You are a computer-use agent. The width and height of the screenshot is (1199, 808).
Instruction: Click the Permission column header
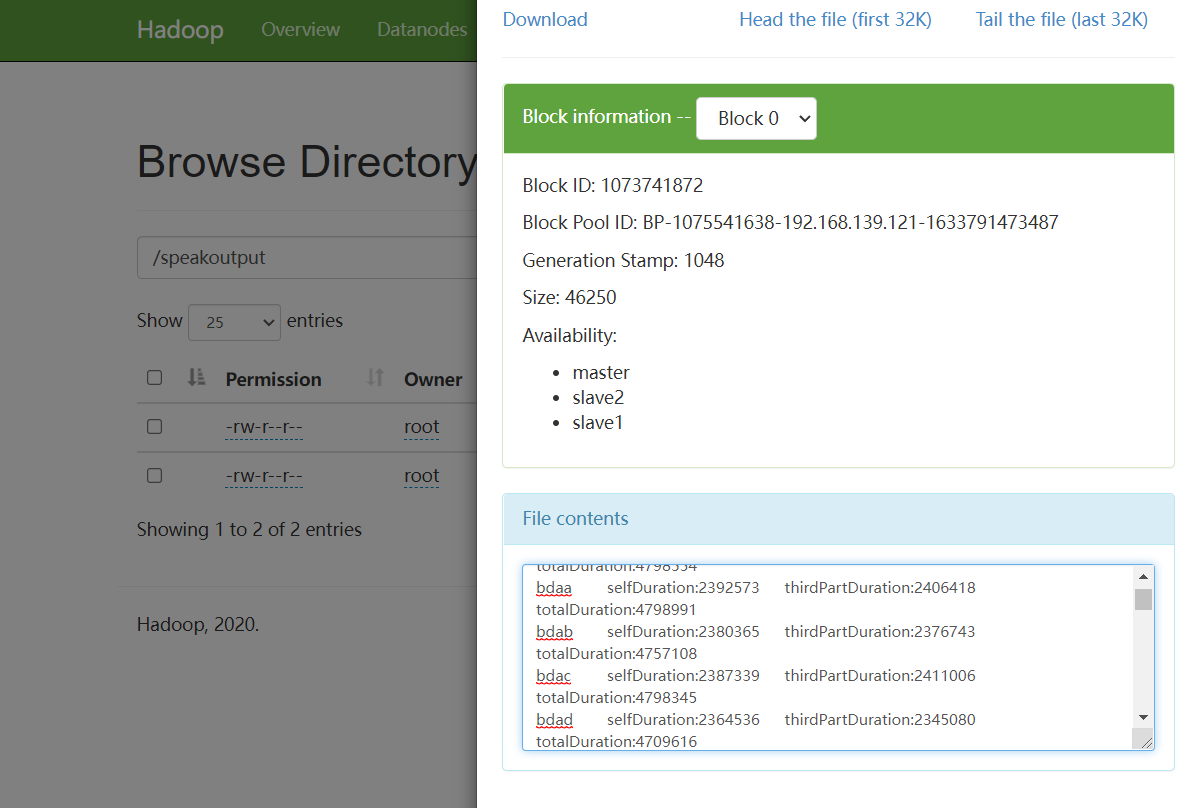click(273, 379)
